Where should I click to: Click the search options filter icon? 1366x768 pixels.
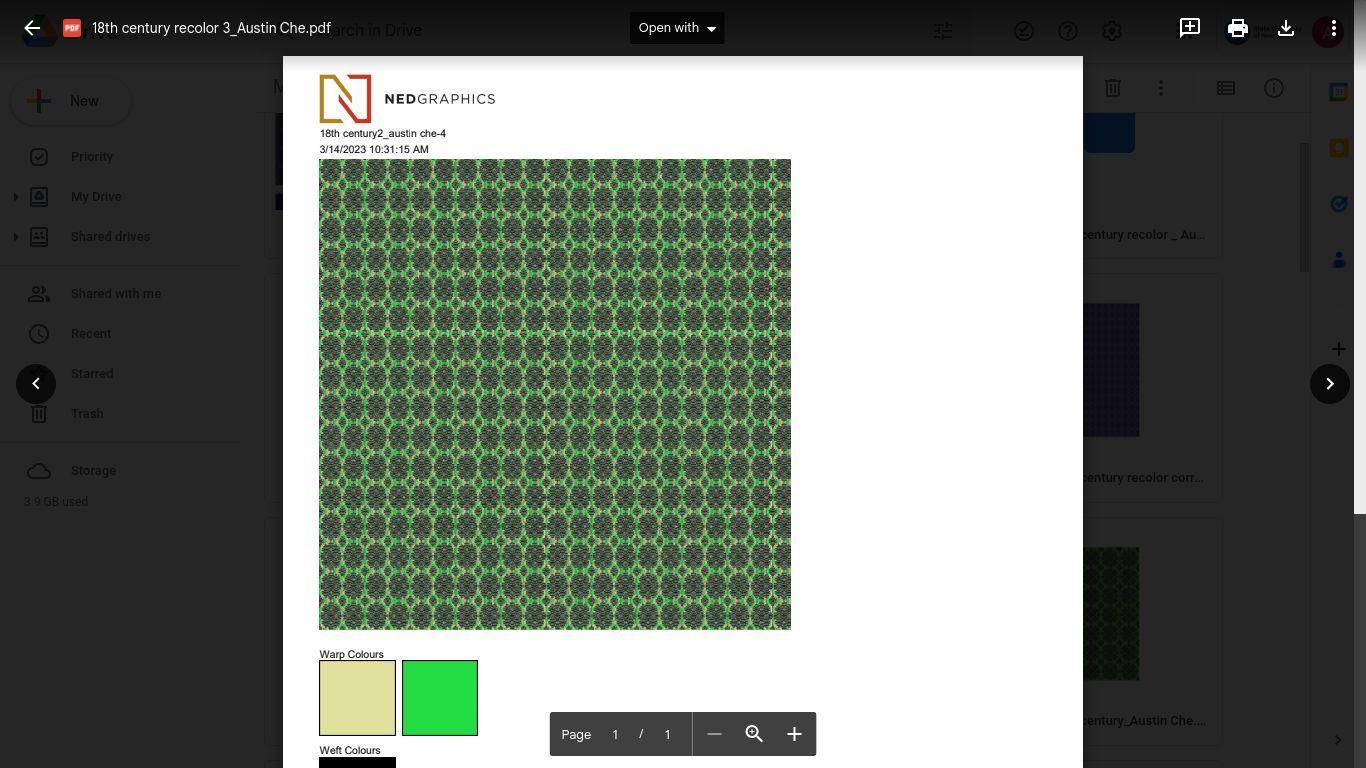click(943, 31)
